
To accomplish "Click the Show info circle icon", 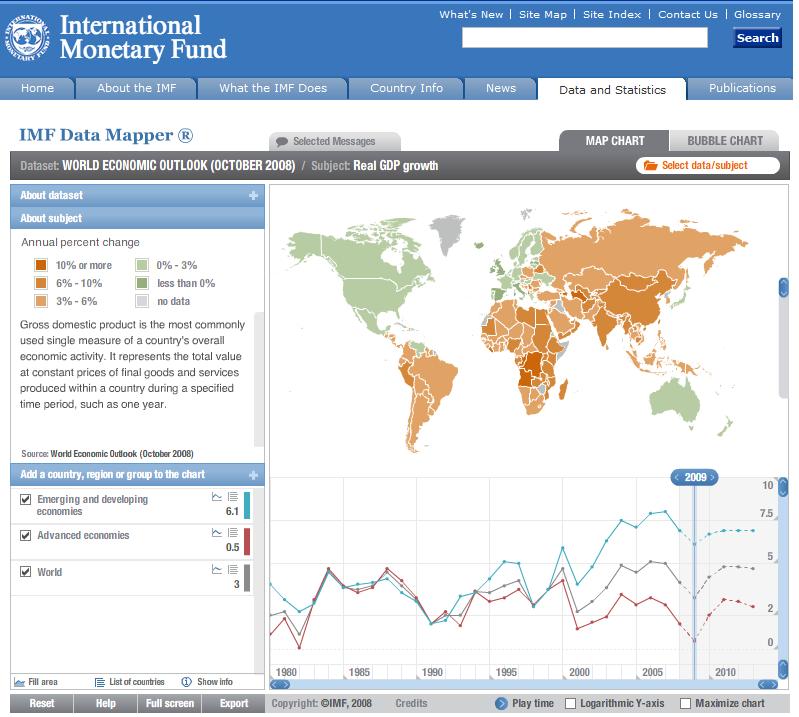I will [x=187, y=682].
